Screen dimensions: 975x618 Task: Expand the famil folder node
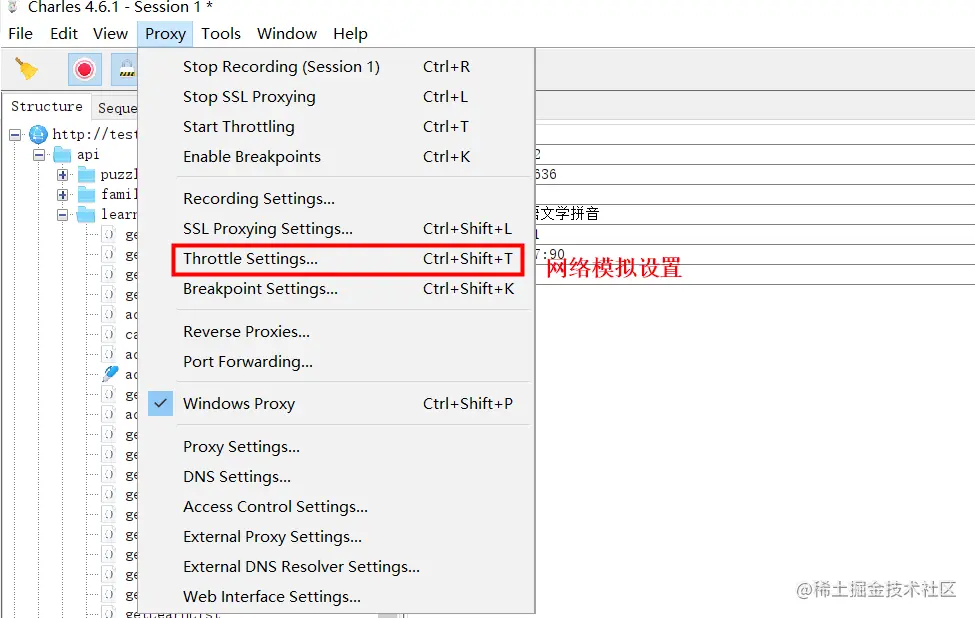[62, 195]
